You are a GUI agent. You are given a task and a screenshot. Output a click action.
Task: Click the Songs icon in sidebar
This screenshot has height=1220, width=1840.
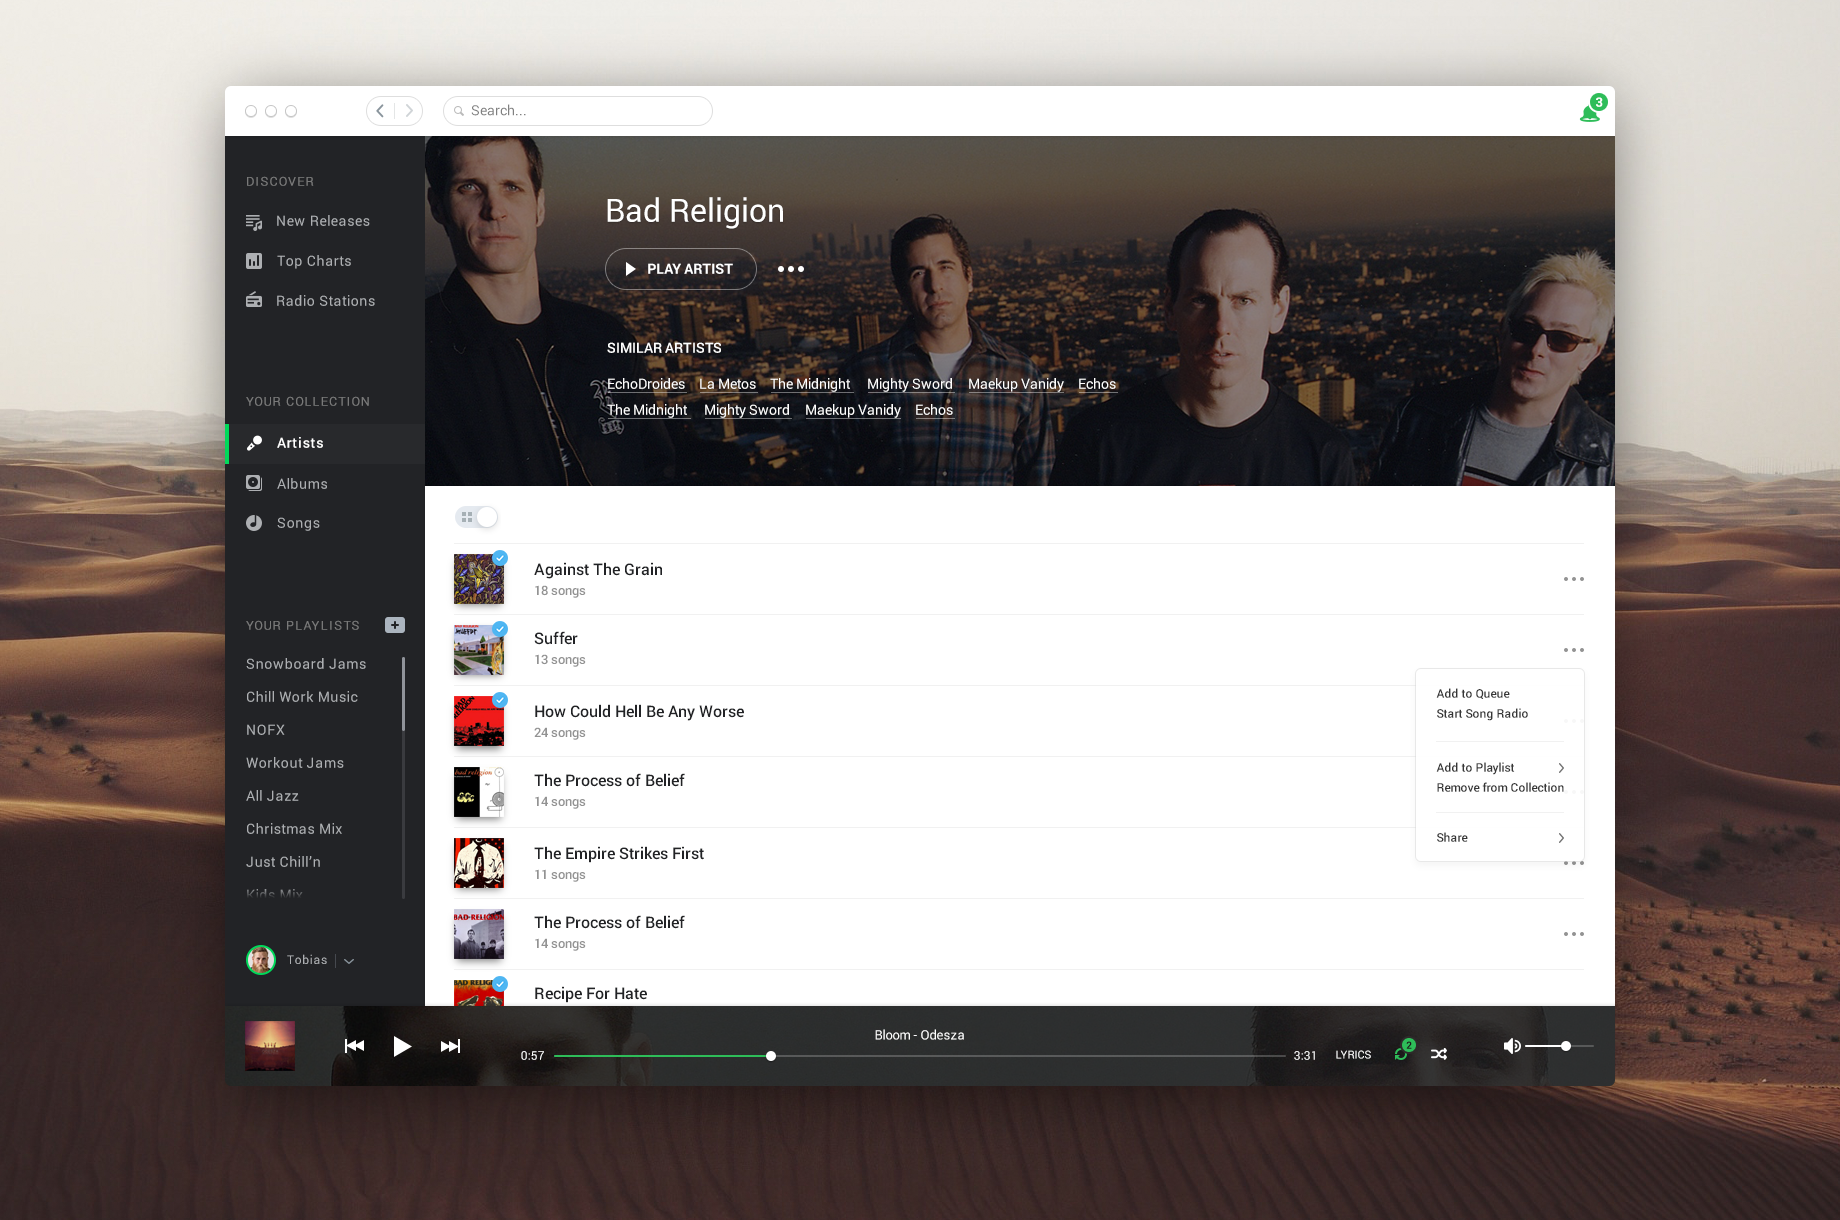click(x=254, y=523)
